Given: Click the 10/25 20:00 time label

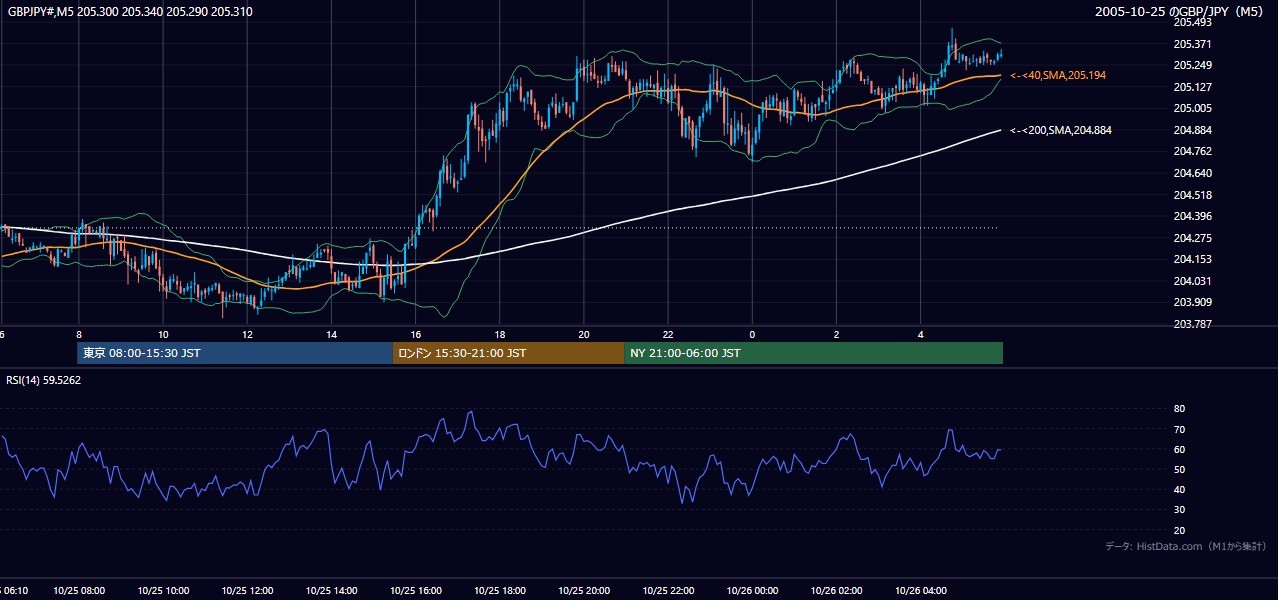Looking at the screenshot, I should pos(583,591).
